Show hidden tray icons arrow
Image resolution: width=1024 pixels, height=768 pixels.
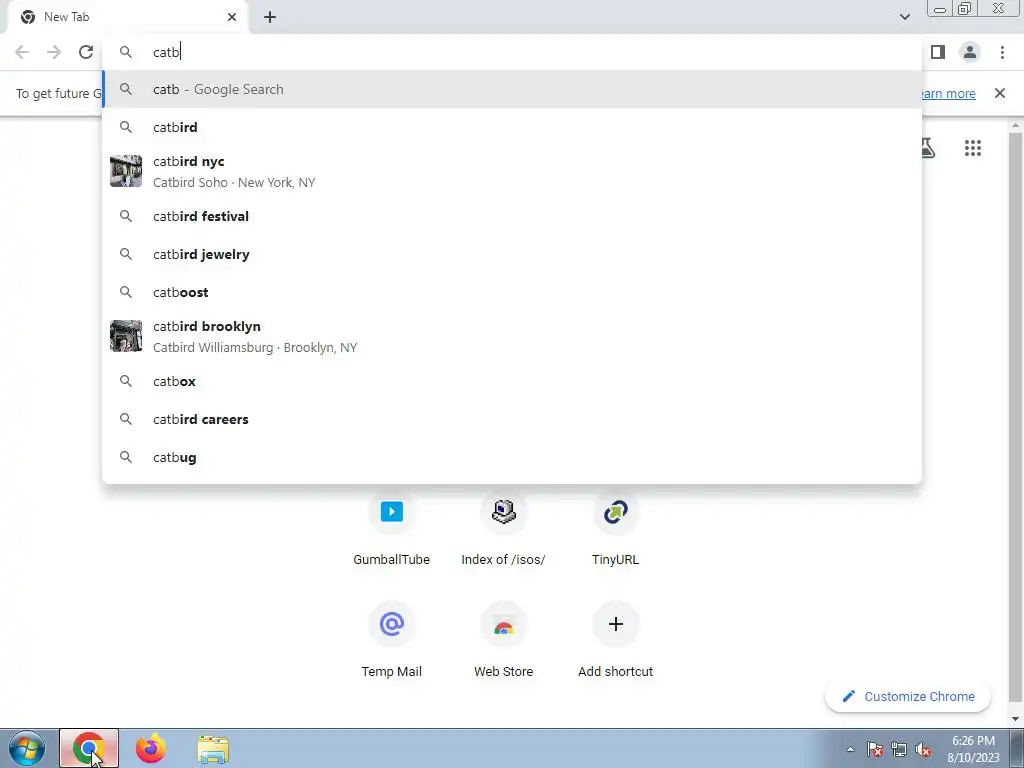850,749
